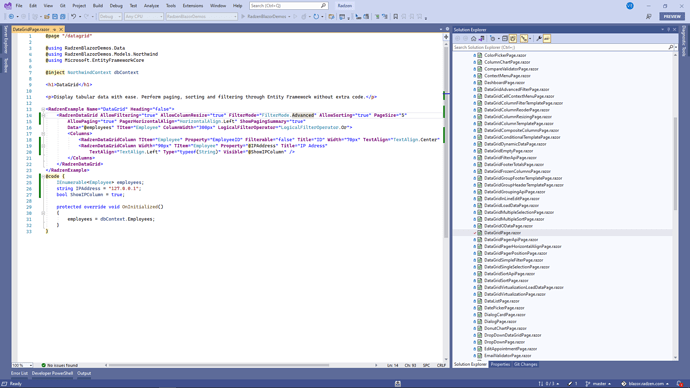
Task: Collapse the RadzenExample code block at line 13
Action: pyautogui.click(x=43, y=109)
